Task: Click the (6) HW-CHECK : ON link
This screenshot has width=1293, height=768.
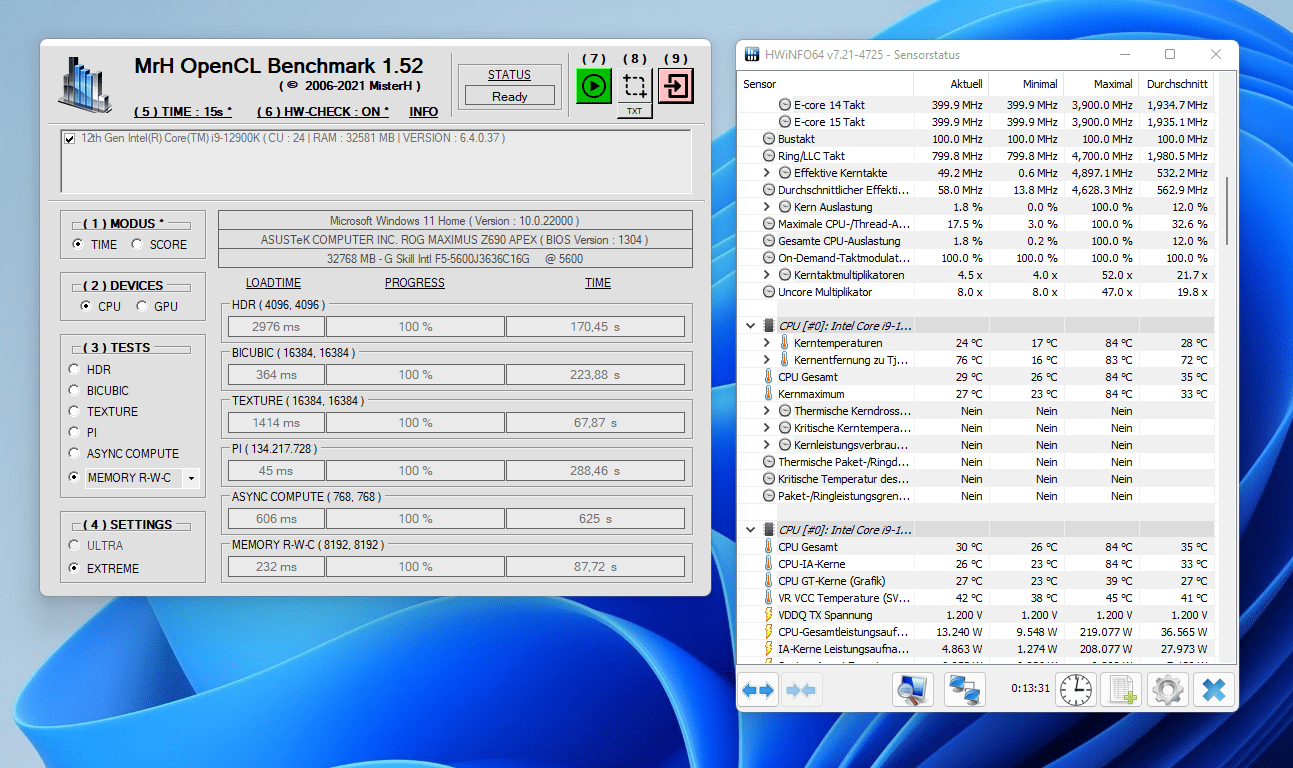Action: coord(323,112)
